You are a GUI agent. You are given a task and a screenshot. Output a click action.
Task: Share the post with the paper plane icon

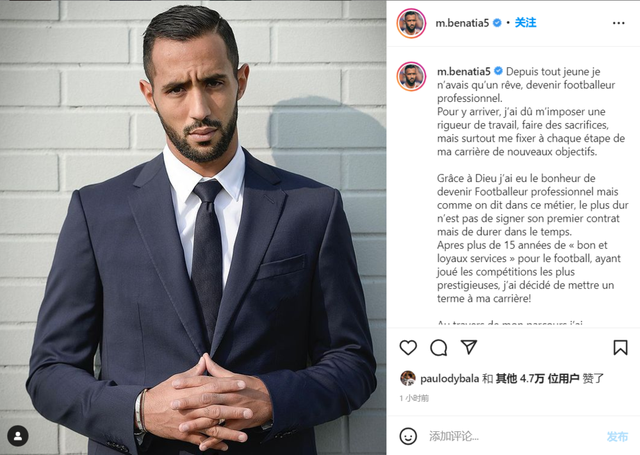469,347
